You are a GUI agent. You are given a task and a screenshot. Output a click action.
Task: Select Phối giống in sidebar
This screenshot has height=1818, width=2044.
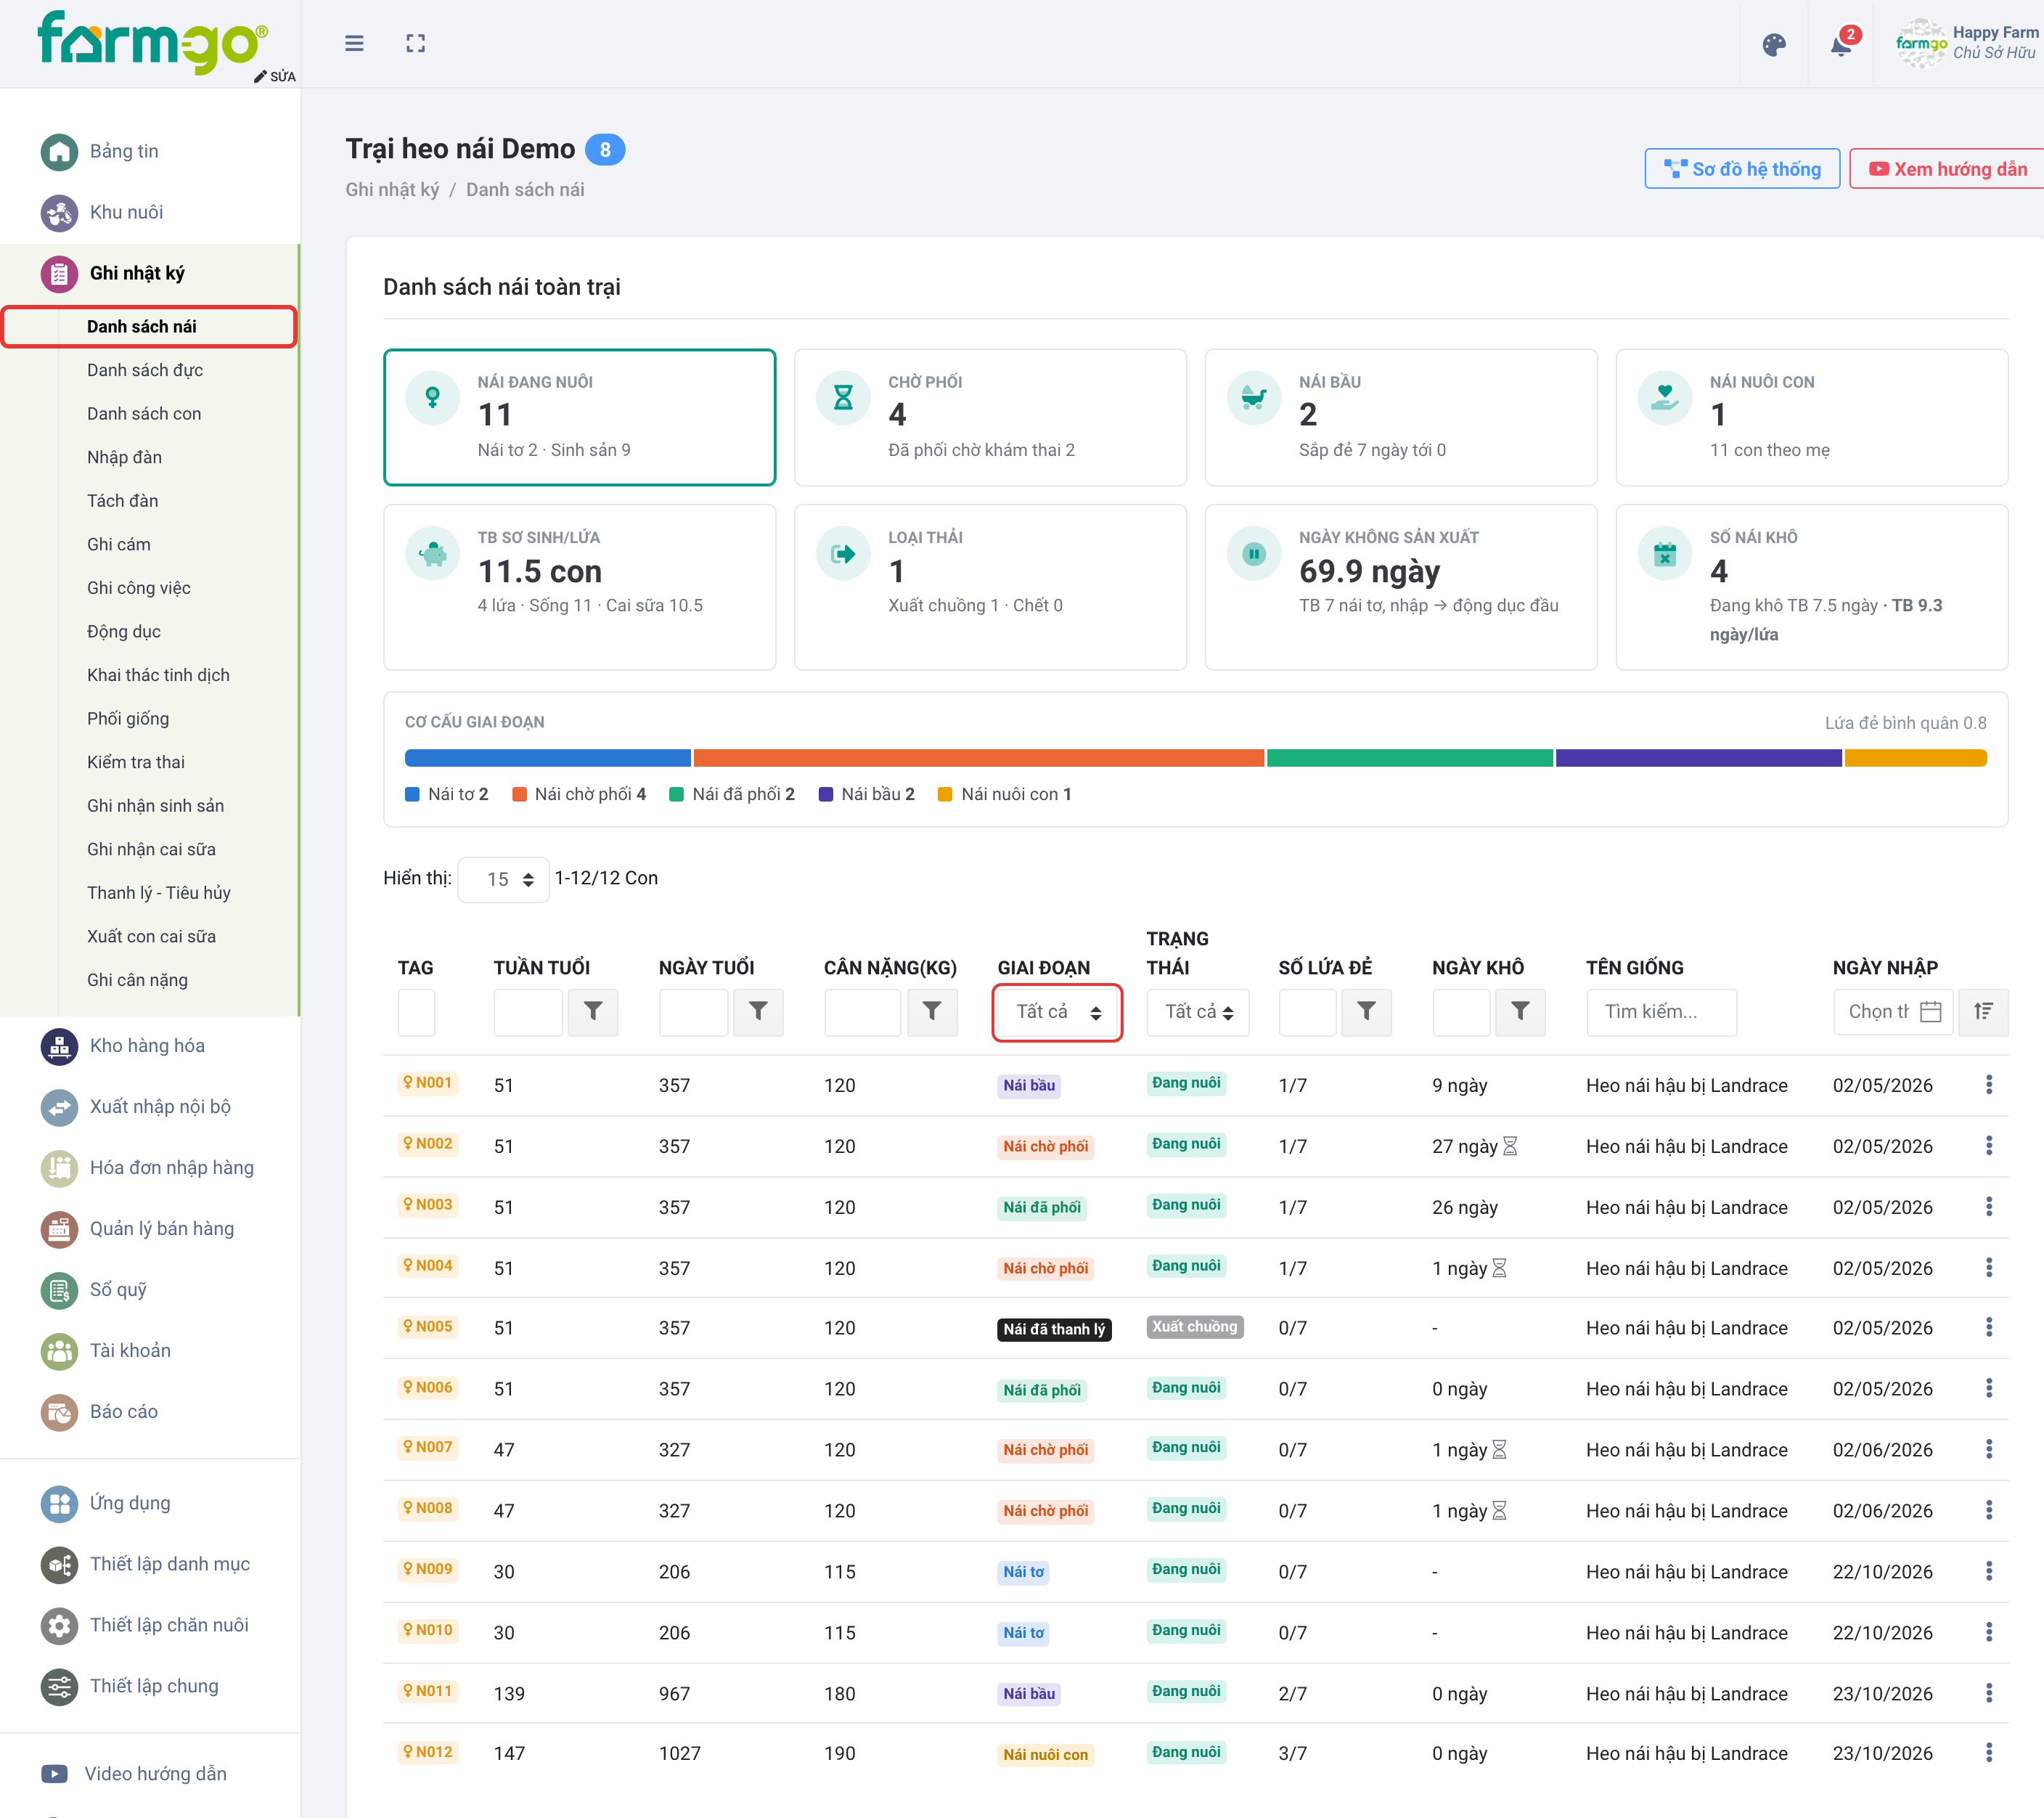click(128, 719)
